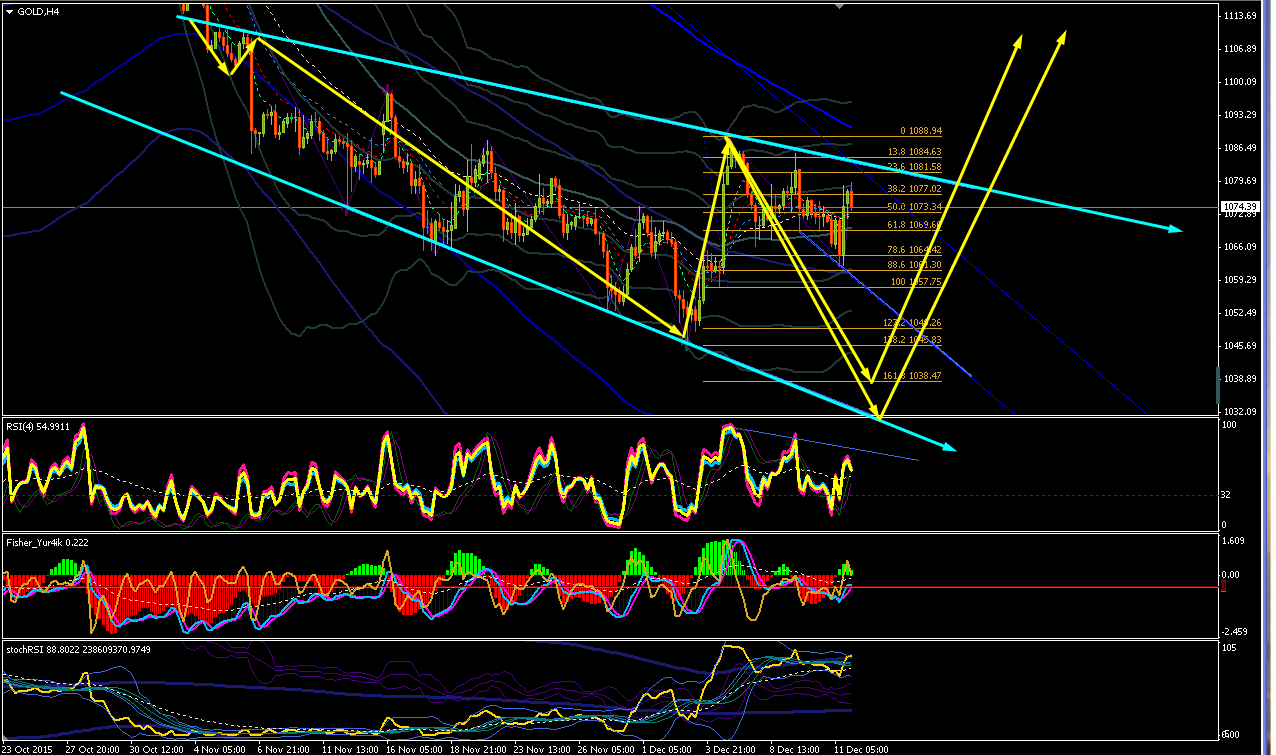Click the 23 Oct 2015 time axis label

(x=30, y=748)
